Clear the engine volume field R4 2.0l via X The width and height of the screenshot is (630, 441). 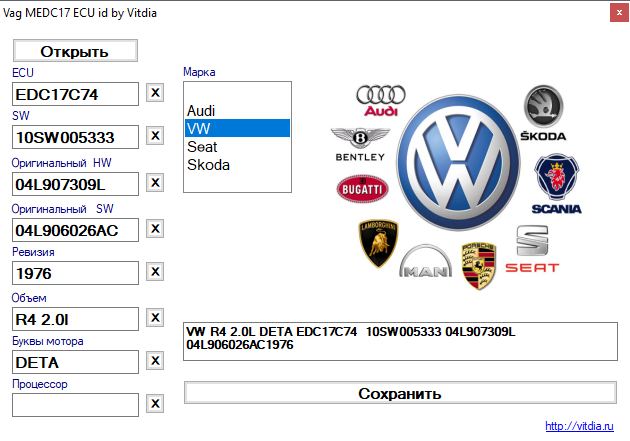[155, 318]
